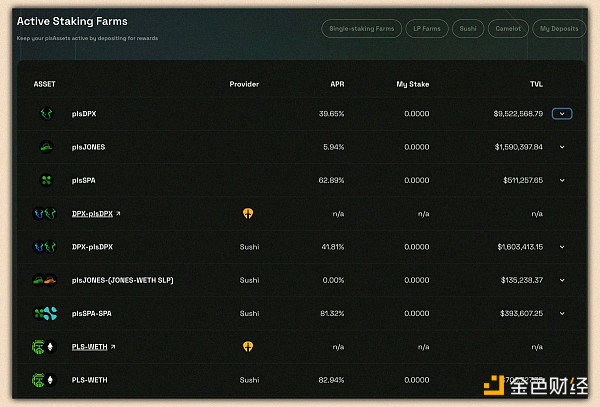
Task: Click the plsSPA-SPA pair icon
Action: coord(46,313)
